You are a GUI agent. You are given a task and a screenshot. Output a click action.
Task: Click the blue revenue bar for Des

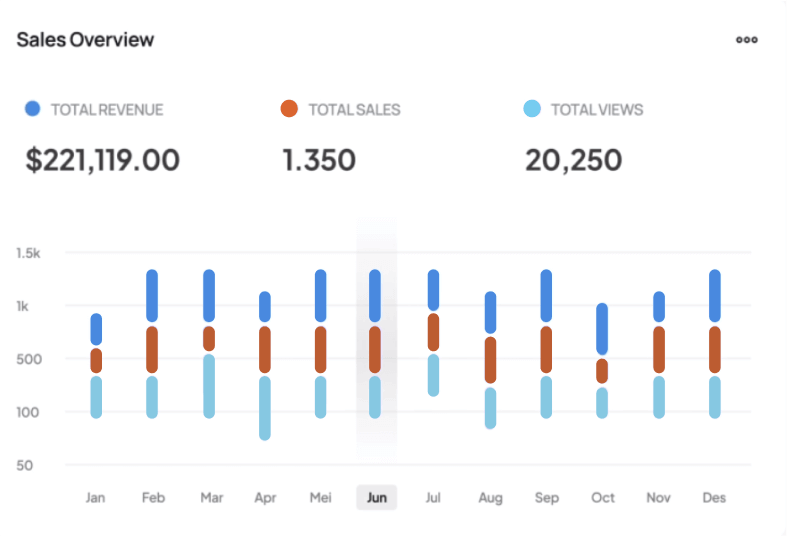point(714,295)
